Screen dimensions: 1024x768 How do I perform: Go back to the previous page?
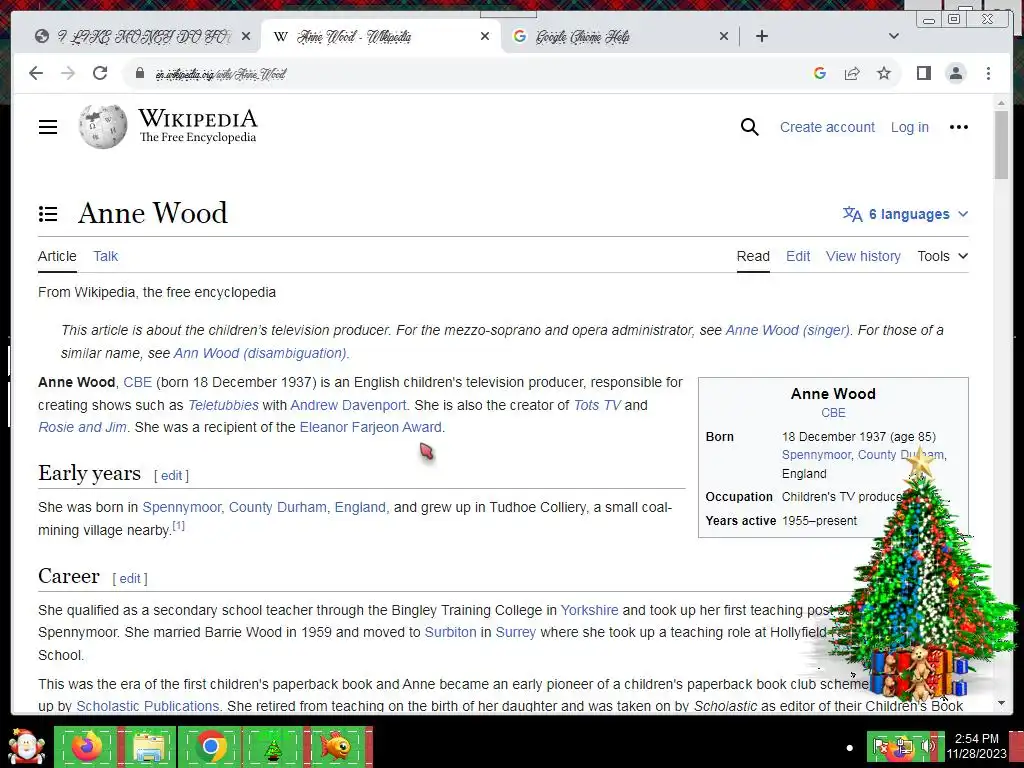click(x=36, y=73)
